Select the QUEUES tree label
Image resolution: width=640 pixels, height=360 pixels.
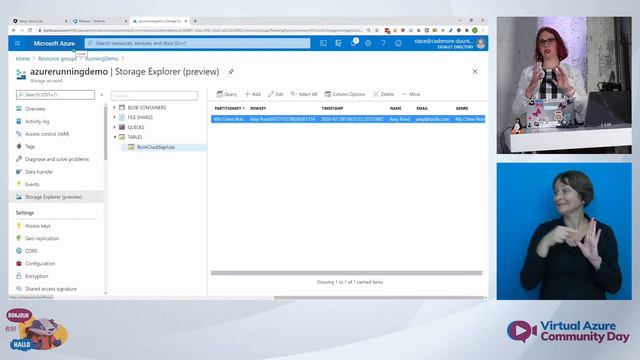[136, 127]
